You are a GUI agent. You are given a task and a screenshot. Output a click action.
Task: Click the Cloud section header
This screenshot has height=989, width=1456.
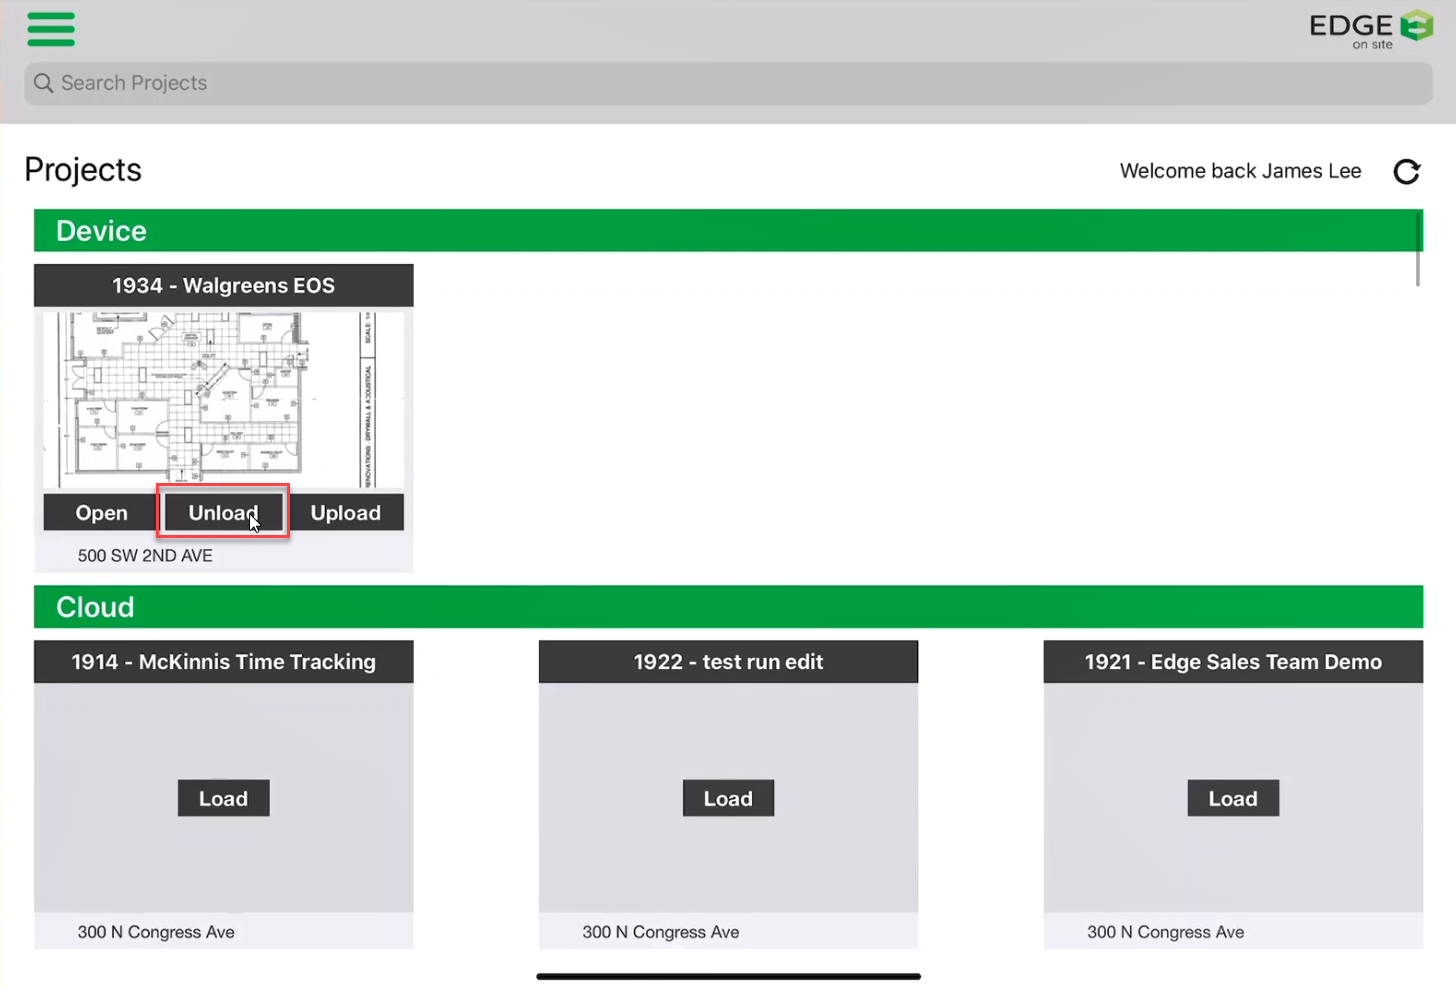95,607
